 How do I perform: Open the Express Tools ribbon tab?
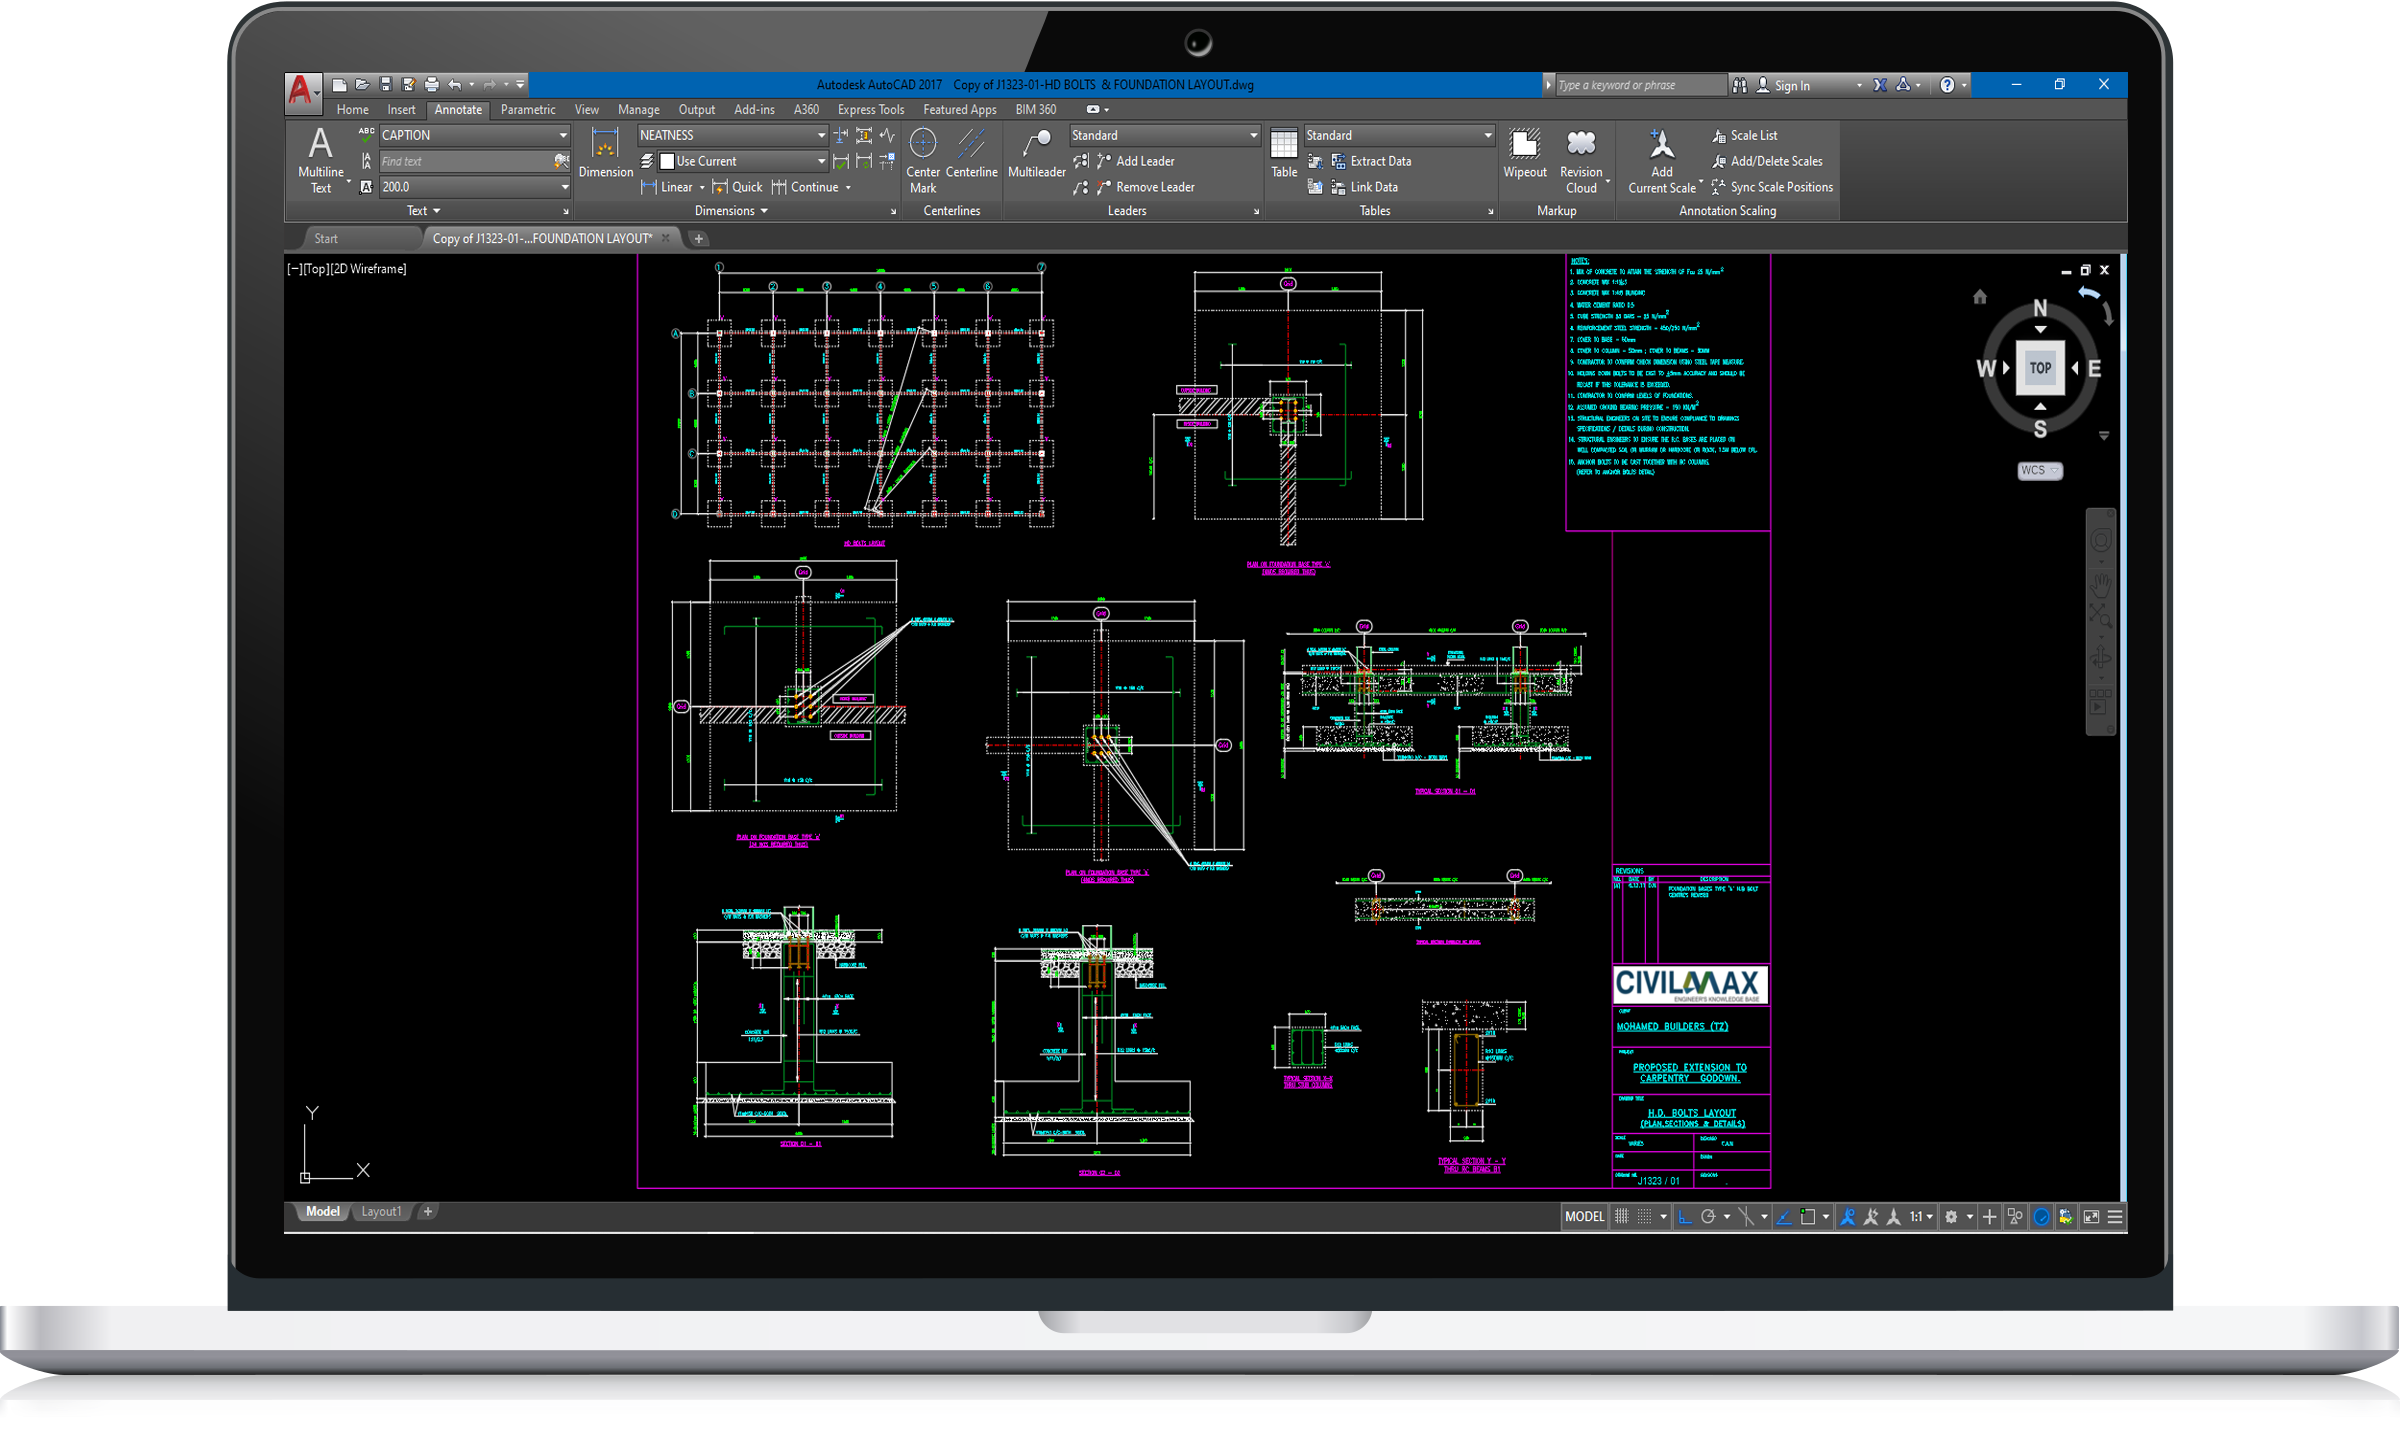(870, 110)
